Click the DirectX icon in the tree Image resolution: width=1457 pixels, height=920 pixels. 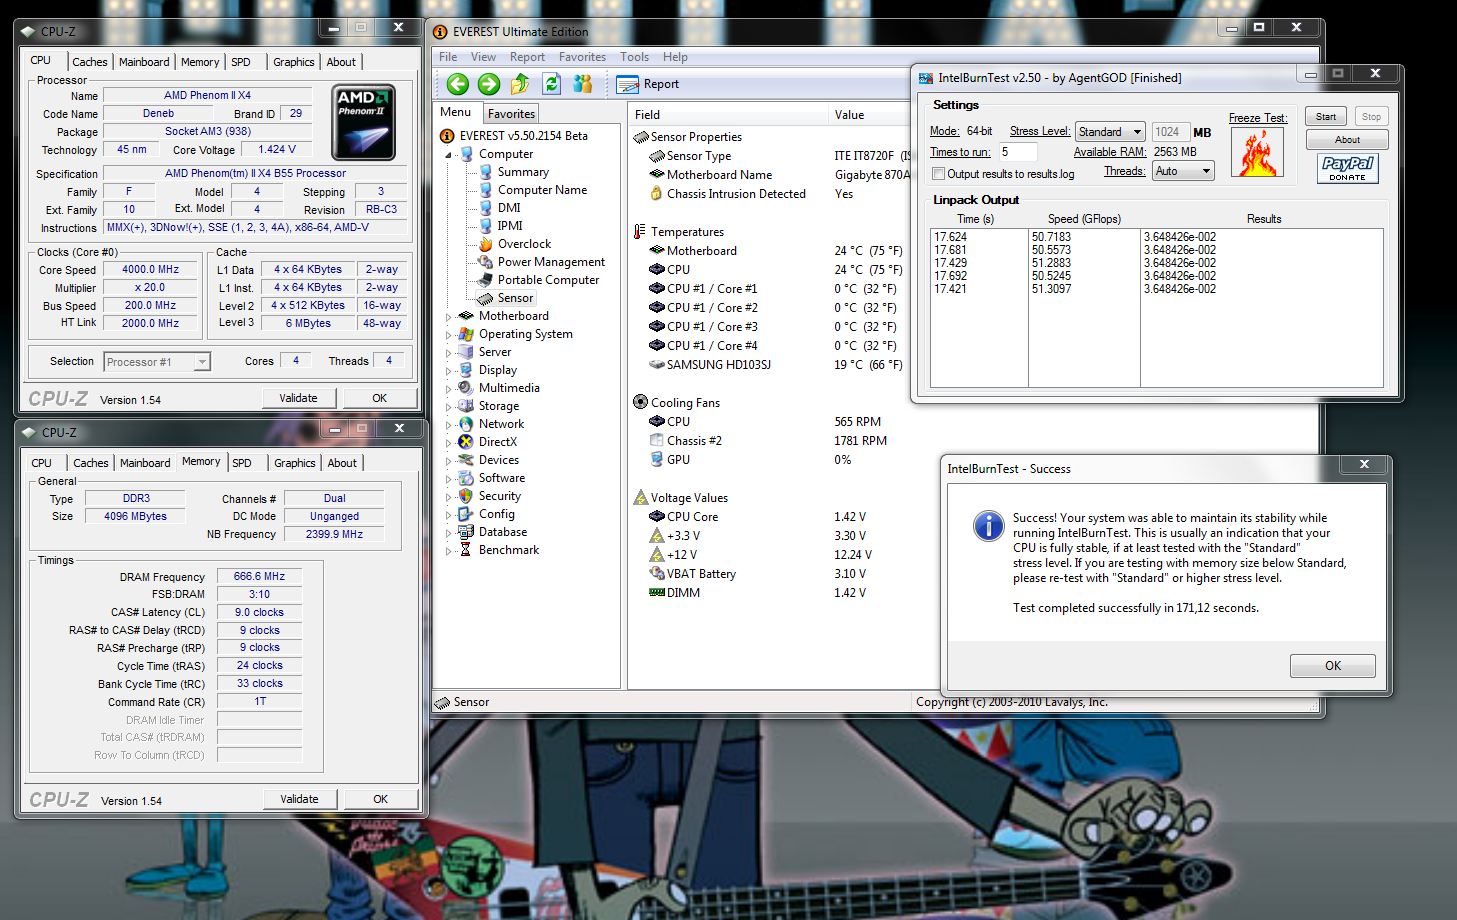[466, 442]
